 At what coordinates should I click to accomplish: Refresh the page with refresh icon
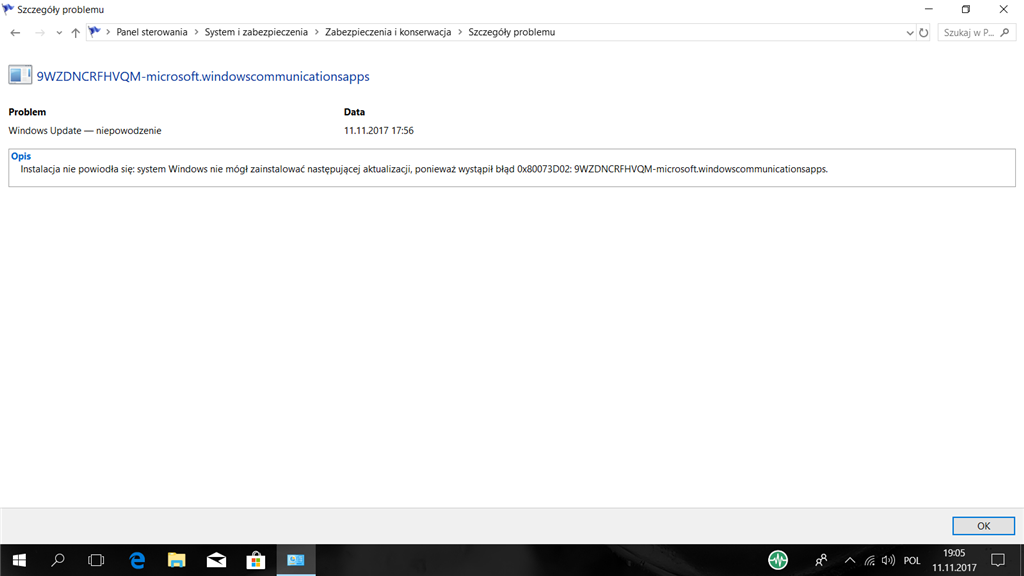pos(923,33)
